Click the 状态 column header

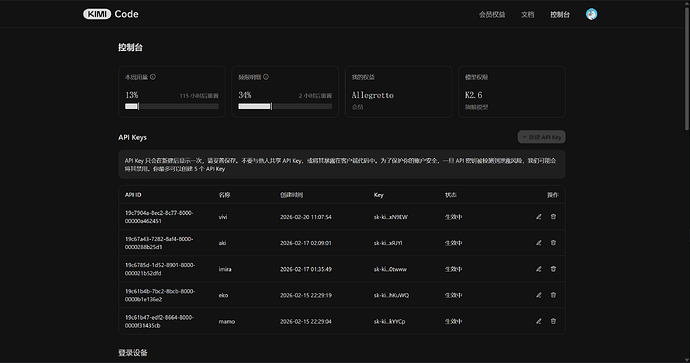tap(451, 194)
